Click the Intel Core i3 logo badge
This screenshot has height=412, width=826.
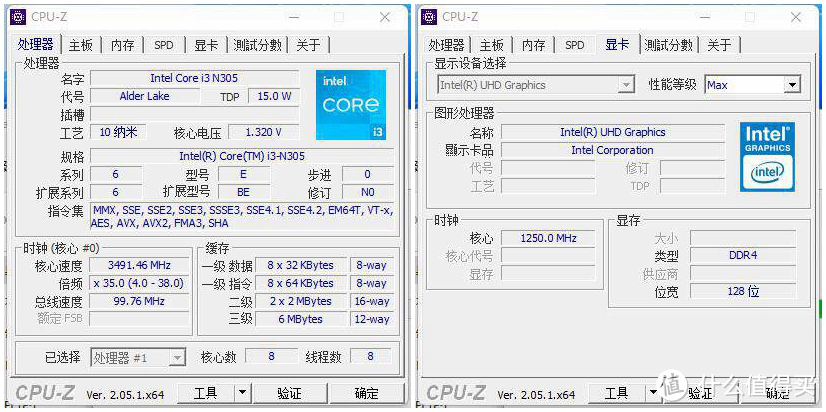[351, 105]
